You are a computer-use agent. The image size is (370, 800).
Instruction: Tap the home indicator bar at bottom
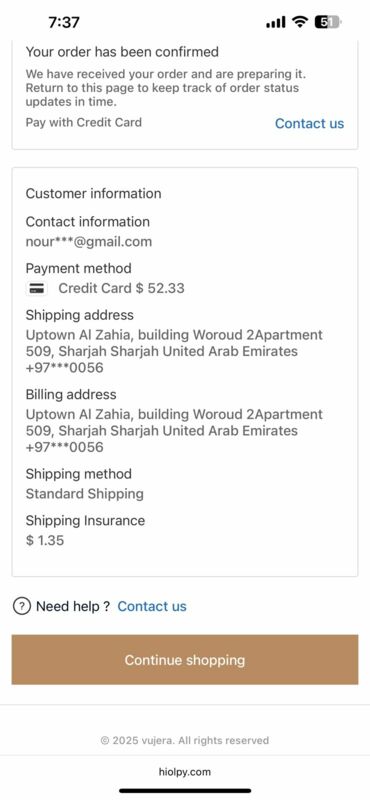pos(185,790)
